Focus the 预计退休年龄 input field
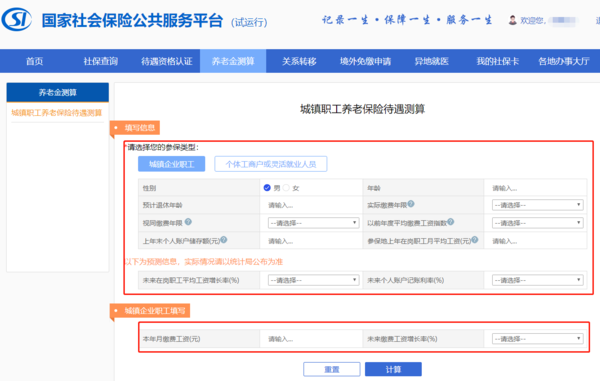 point(311,205)
